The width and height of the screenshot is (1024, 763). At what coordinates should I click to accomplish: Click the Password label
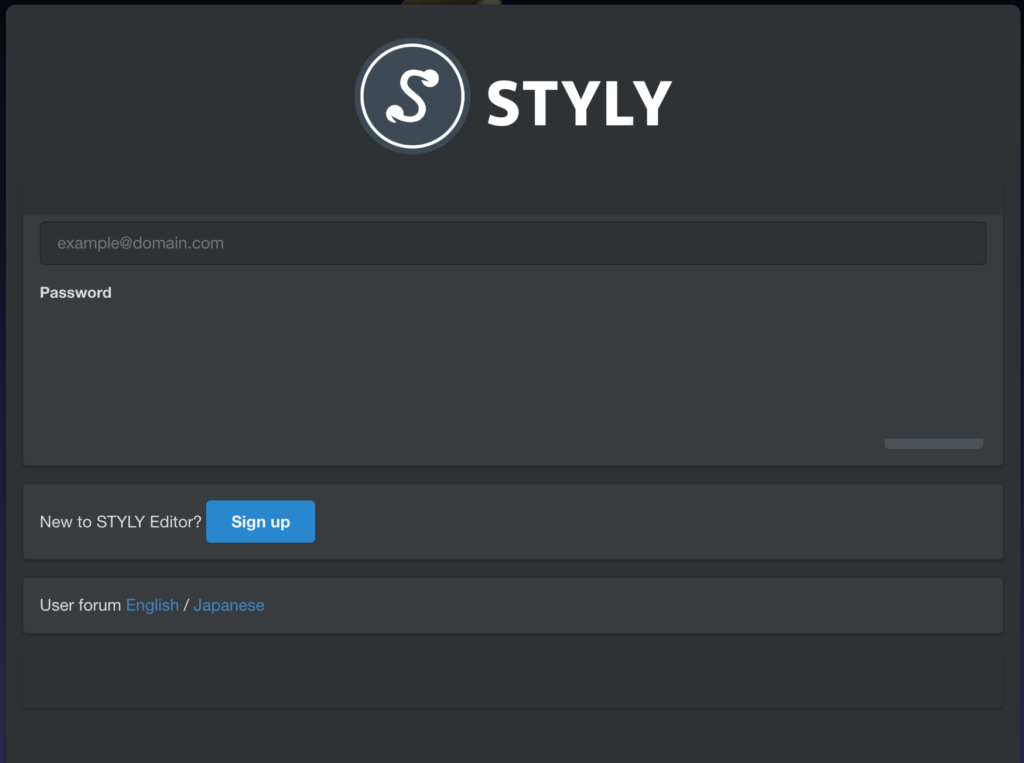point(76,293)
